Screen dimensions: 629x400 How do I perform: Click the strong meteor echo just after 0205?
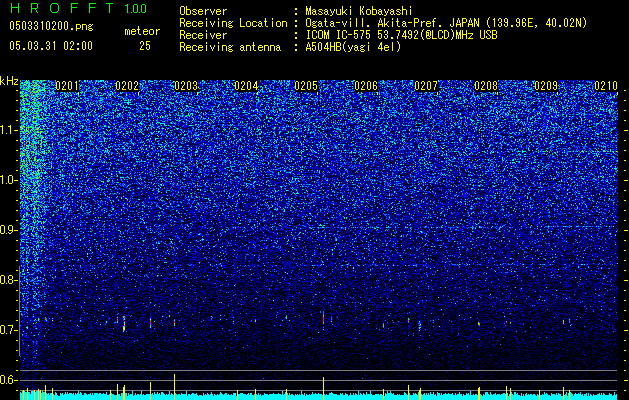(x=323, y=319)
